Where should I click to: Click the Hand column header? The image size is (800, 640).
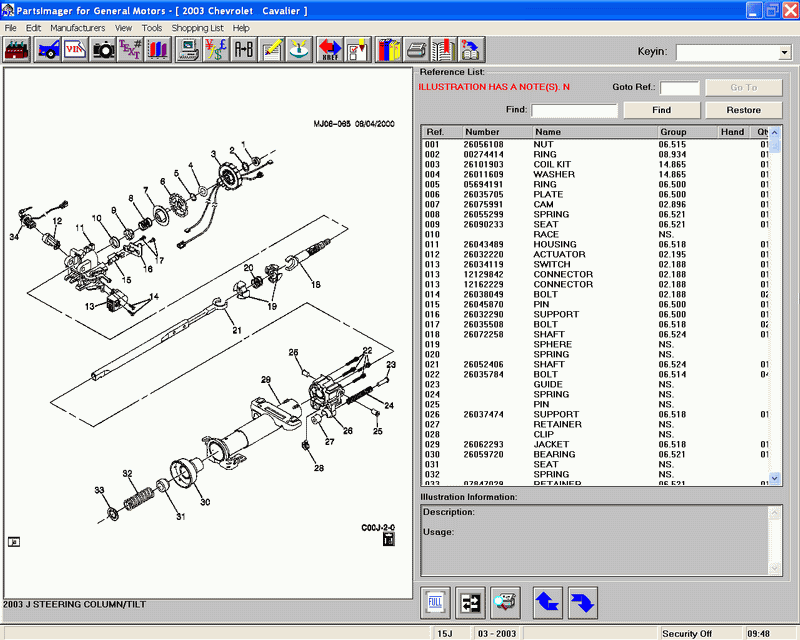733,132
